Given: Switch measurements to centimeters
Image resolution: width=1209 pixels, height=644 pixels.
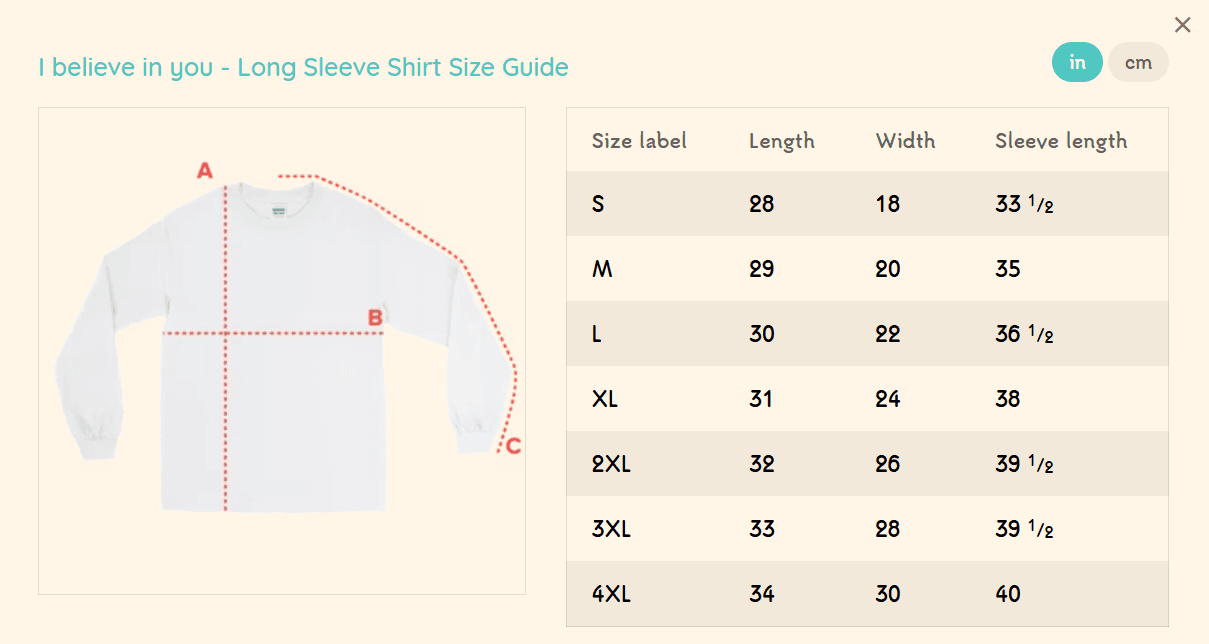Looking at the screenshot, I should point(1138,62).
